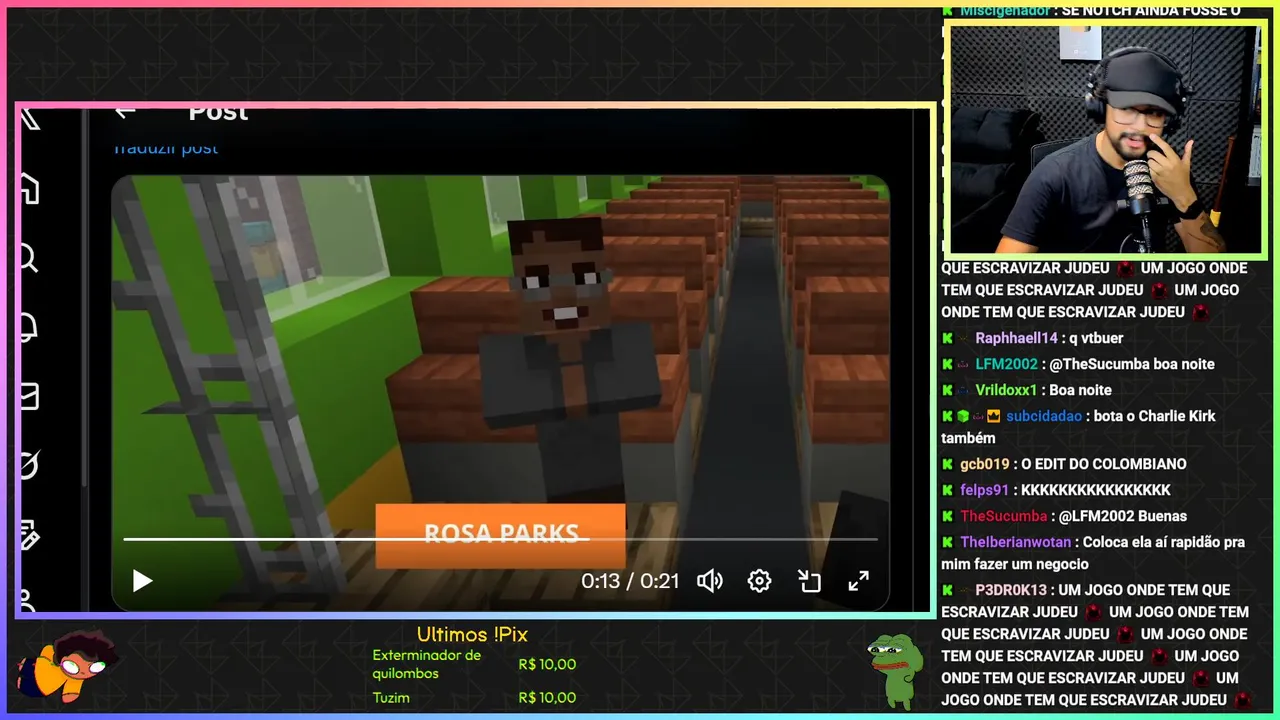Screen dimensions: 1280x720
Task: Click the Post page title
Action: tap(218, 112)
